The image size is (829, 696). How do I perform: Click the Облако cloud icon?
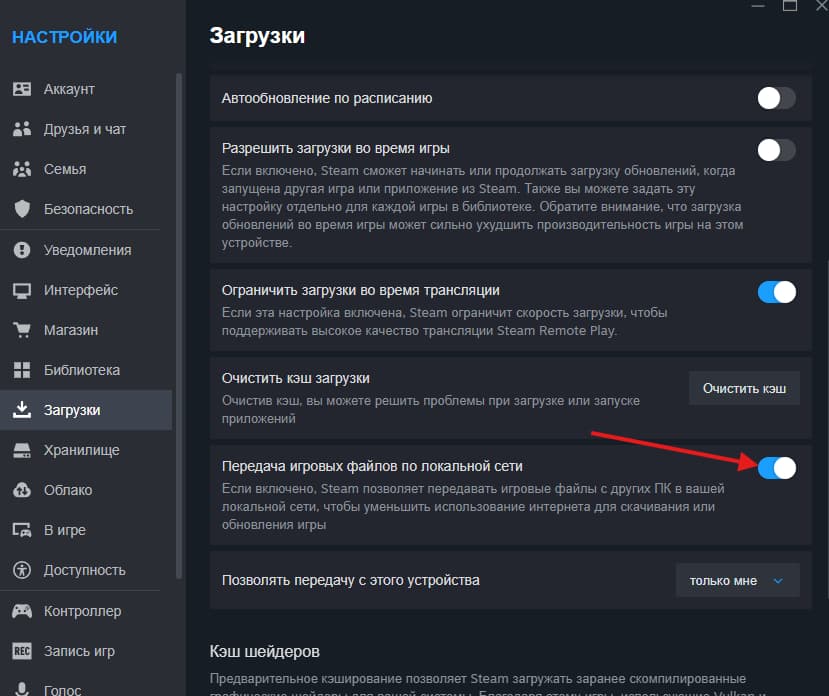(22, 490)
